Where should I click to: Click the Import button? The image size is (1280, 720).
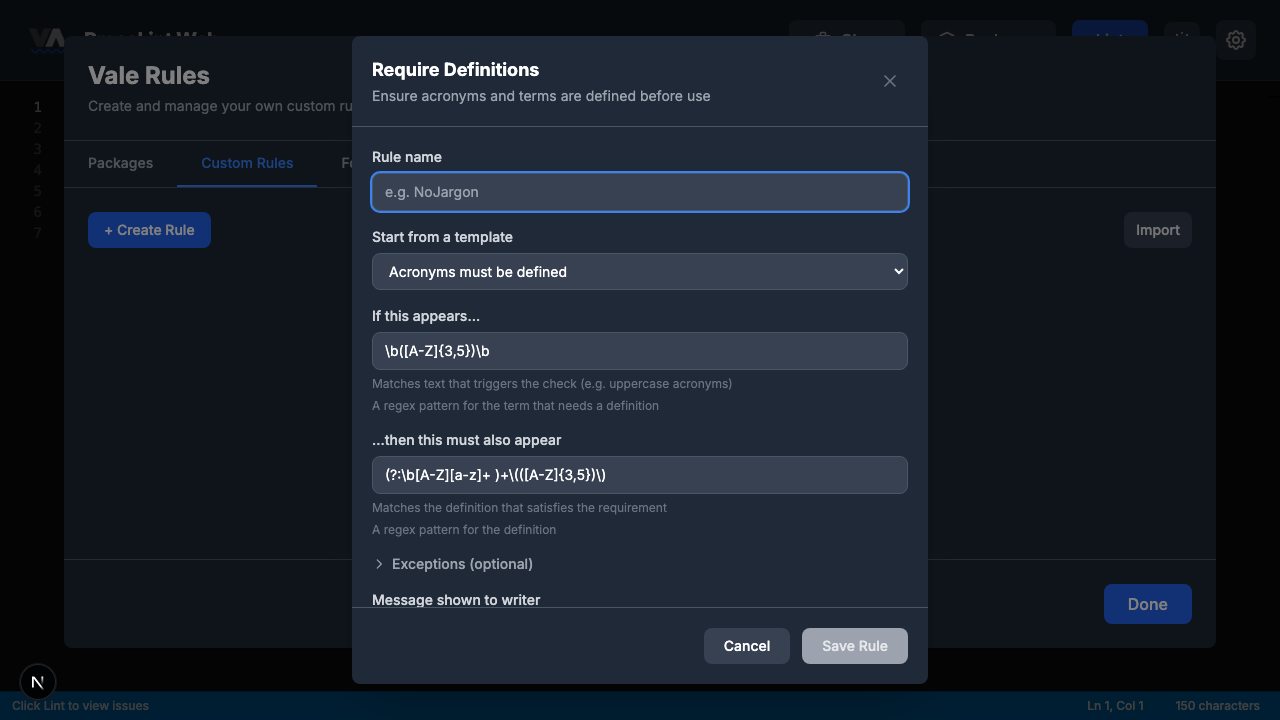point(1157,229)
